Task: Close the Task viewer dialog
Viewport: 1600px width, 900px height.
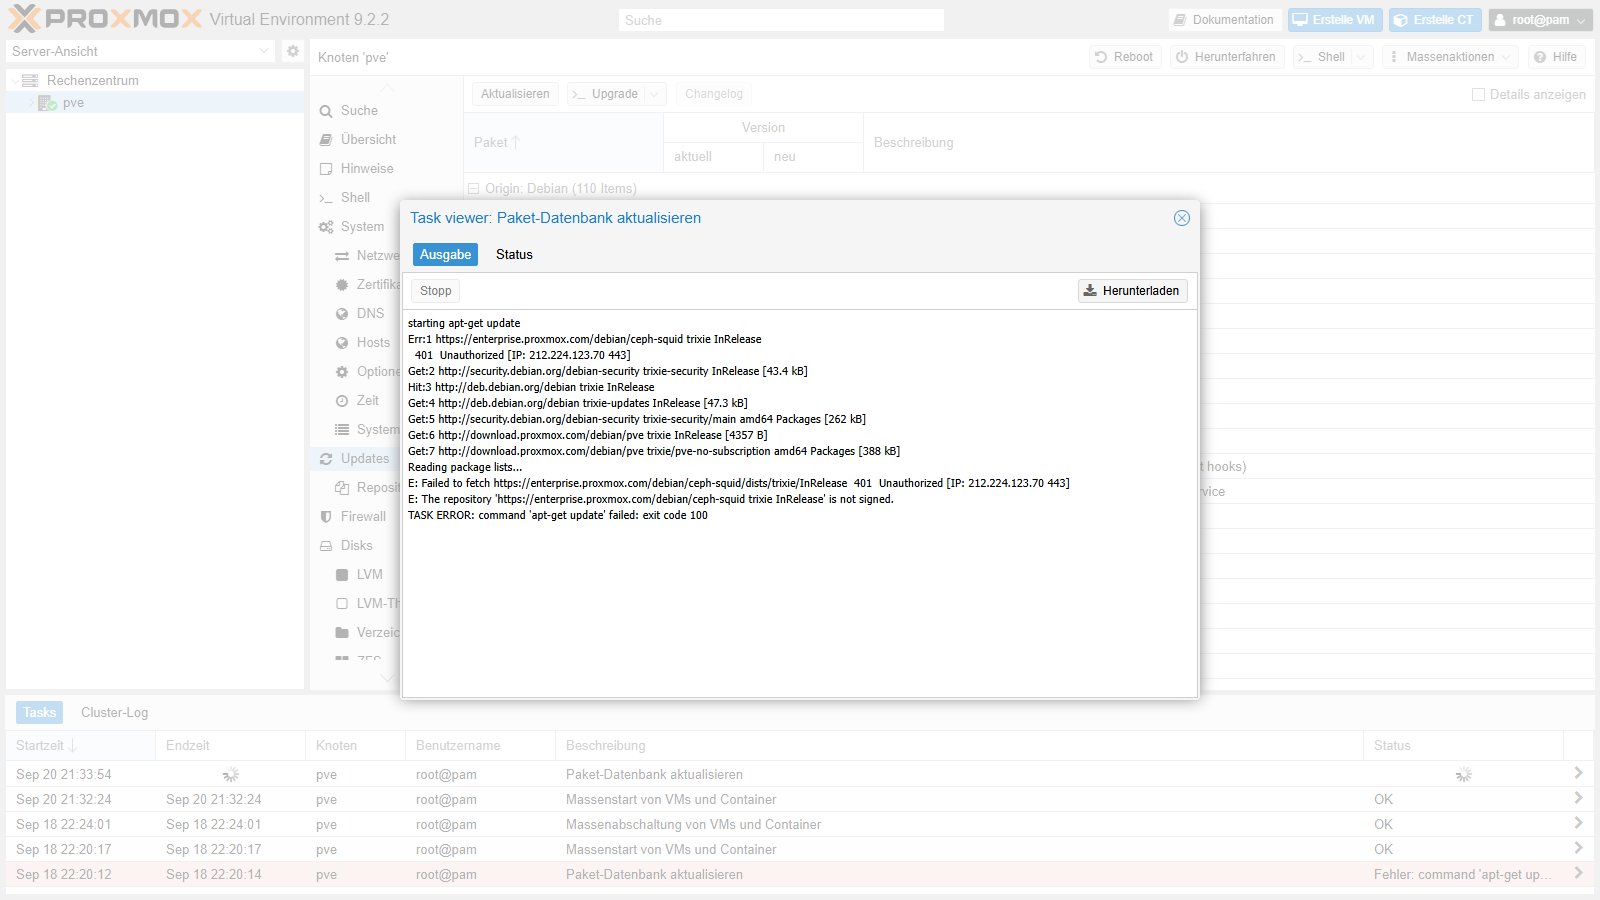Action: [x=1181, y=218]
